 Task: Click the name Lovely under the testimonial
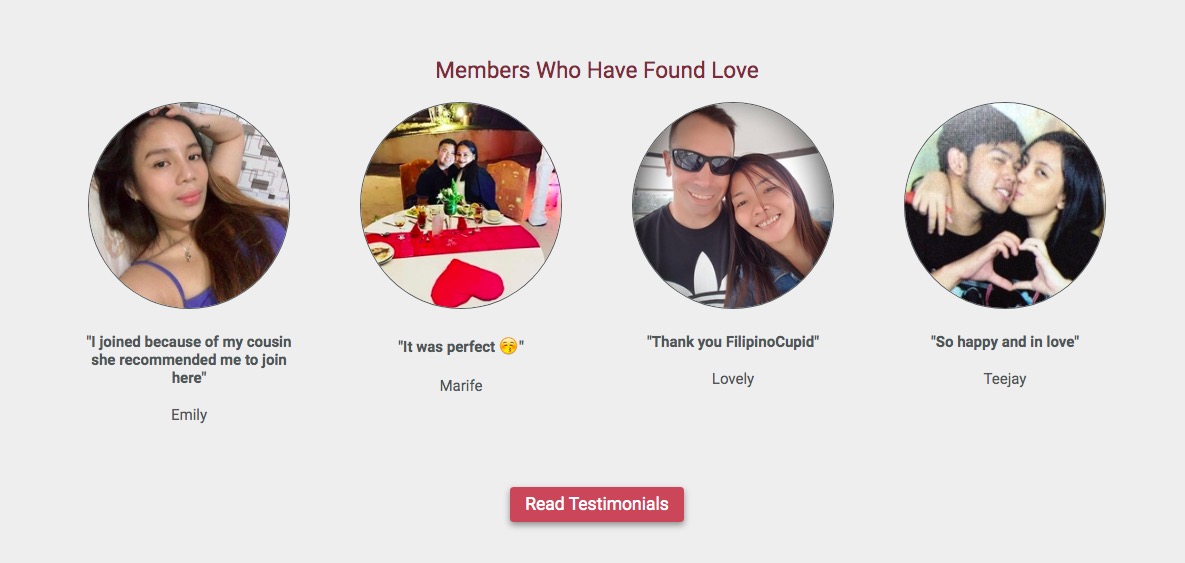coord(733,379)
